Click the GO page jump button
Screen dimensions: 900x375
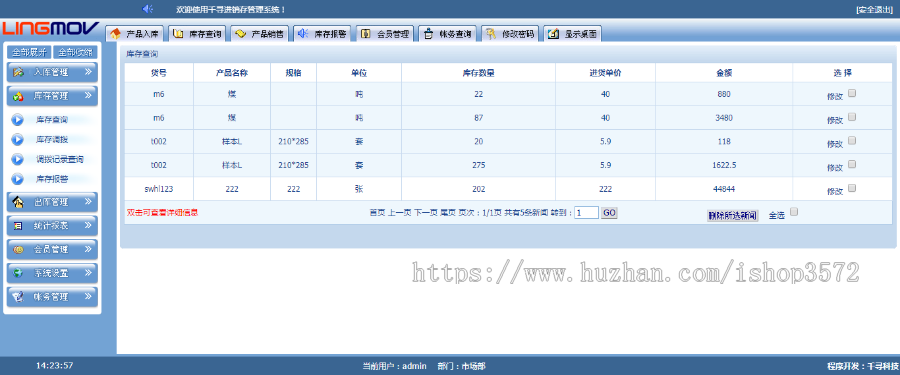[609, 213]
